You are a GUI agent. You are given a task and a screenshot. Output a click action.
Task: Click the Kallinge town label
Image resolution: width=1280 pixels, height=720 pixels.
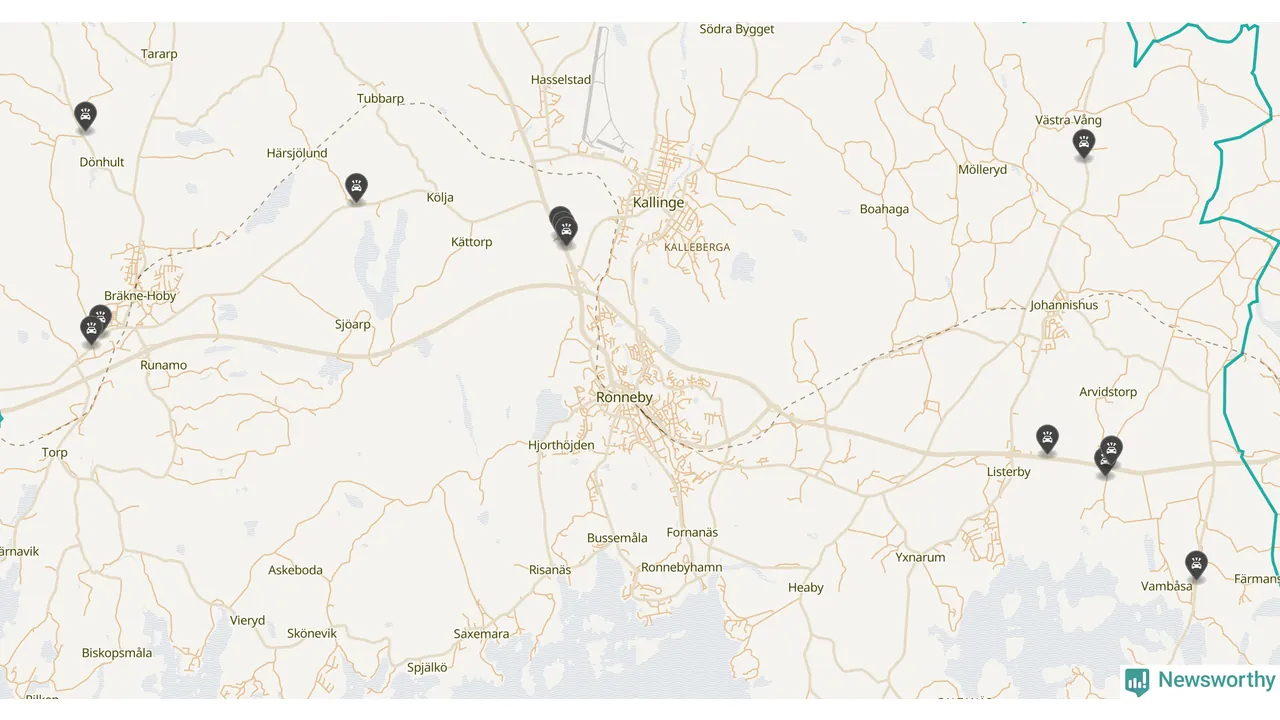(x=659, y=202)
